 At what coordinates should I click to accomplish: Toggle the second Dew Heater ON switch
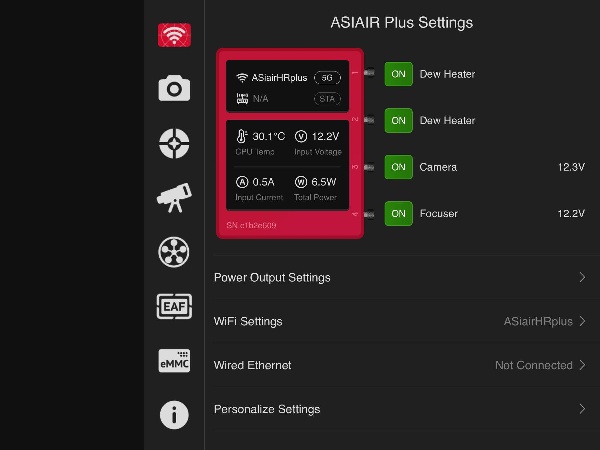398,121
